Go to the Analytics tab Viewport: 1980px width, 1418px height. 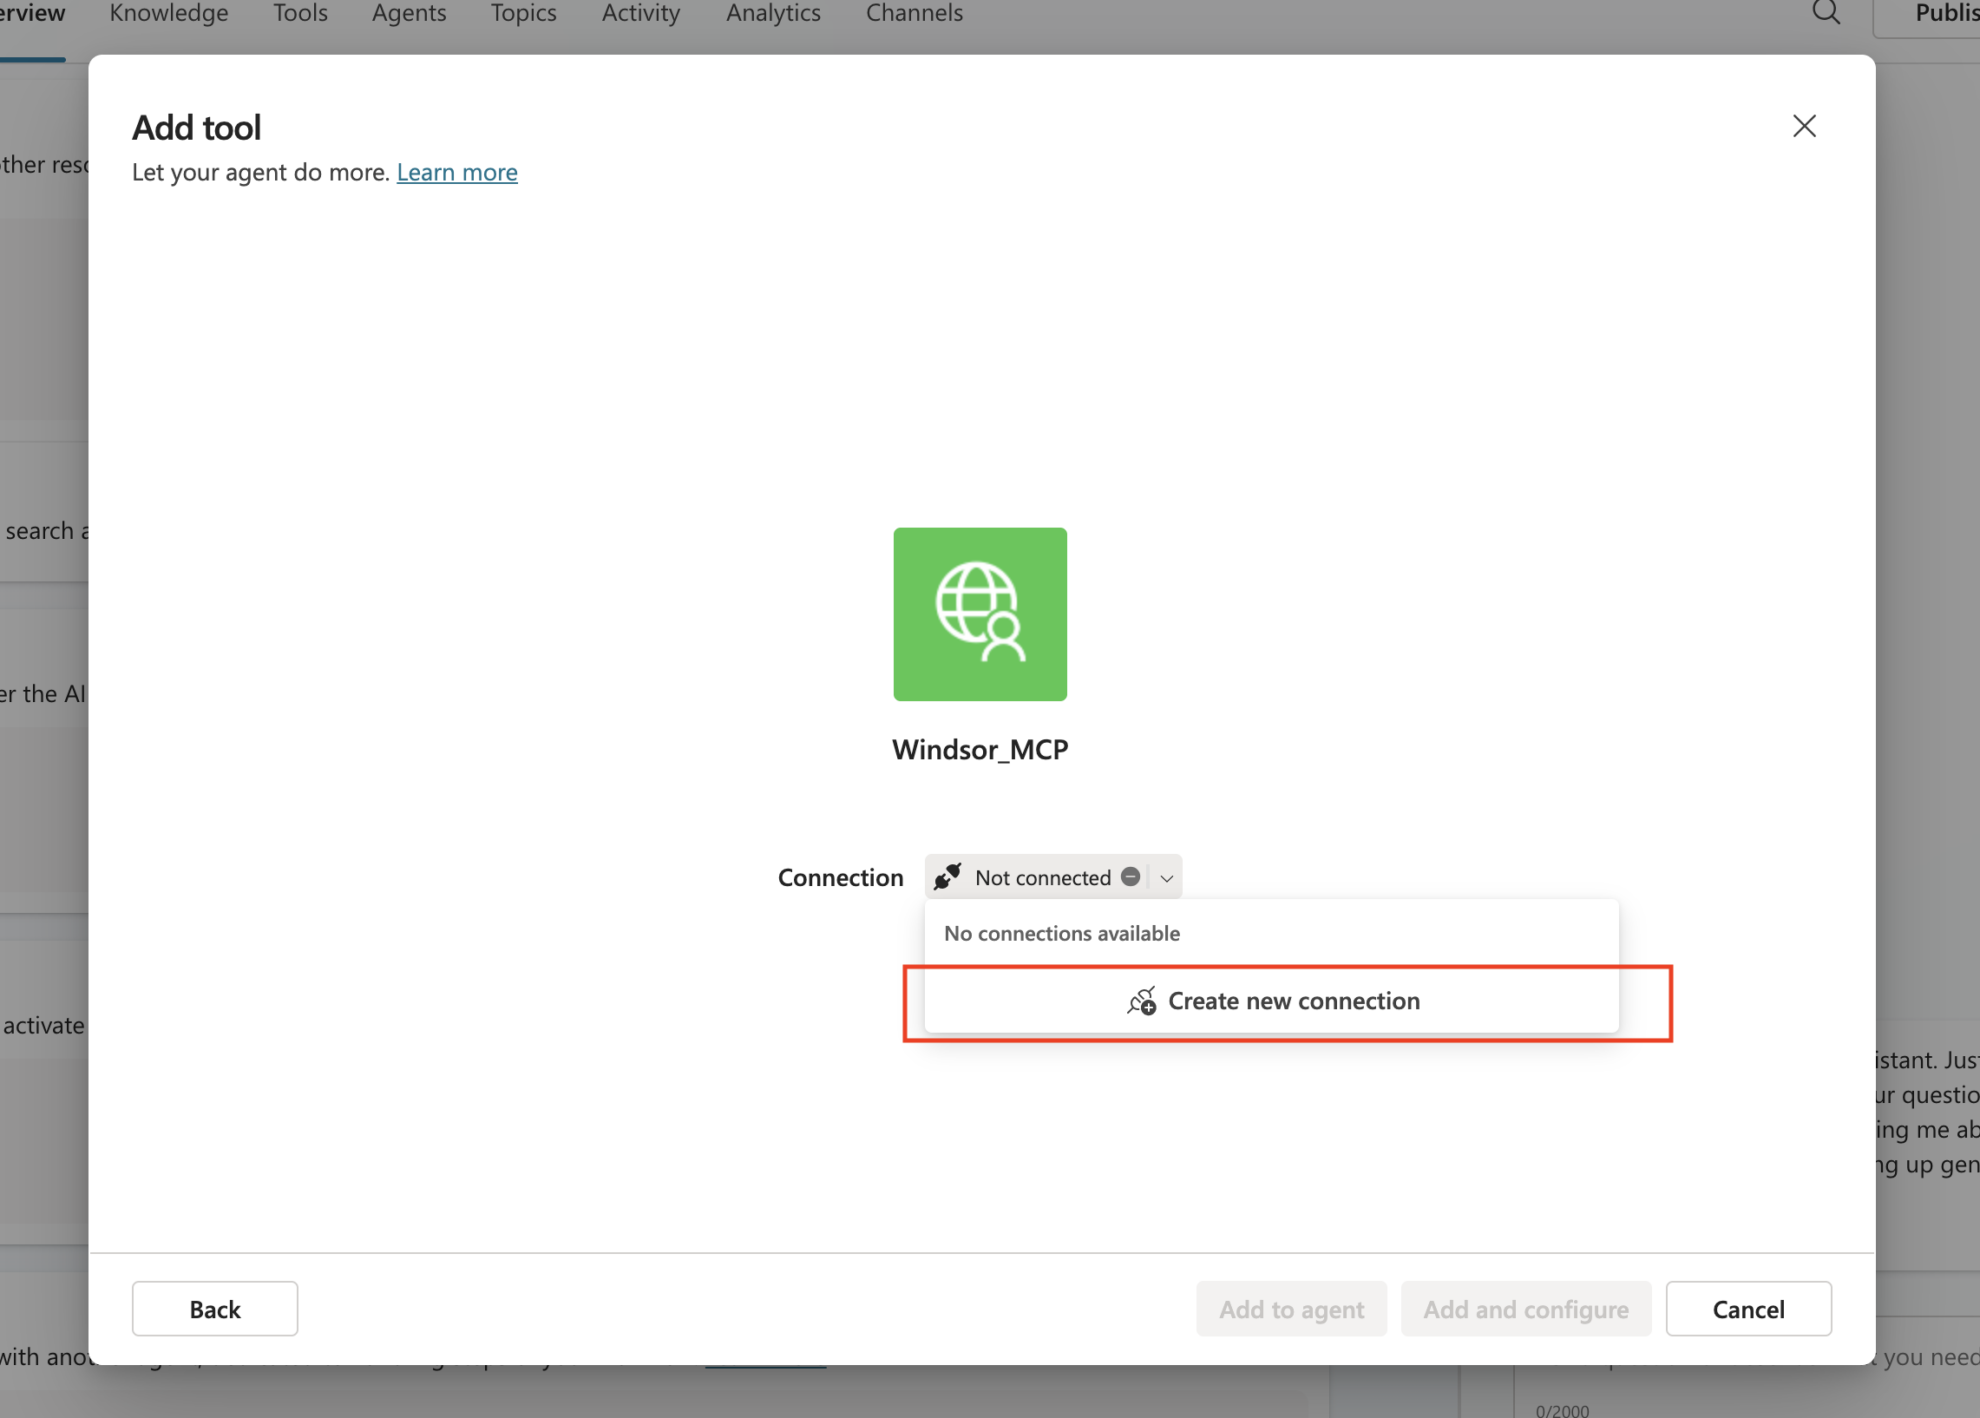[x=773, y=14]
